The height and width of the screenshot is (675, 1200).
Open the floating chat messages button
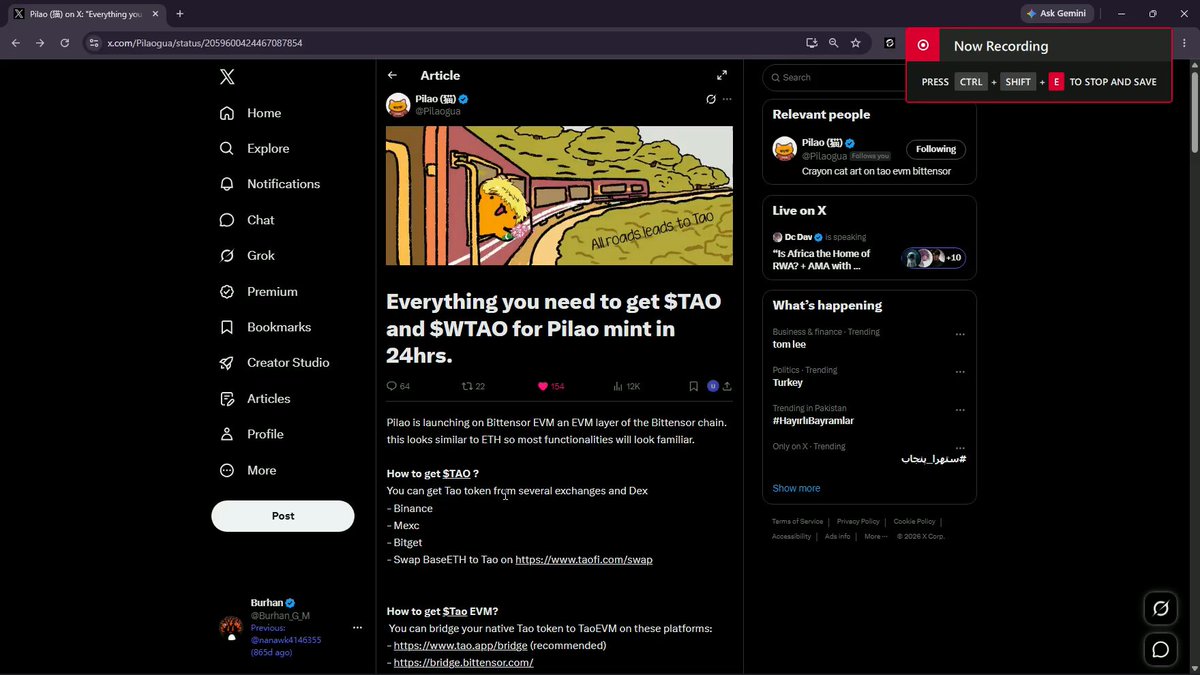tap(1161, 650)
